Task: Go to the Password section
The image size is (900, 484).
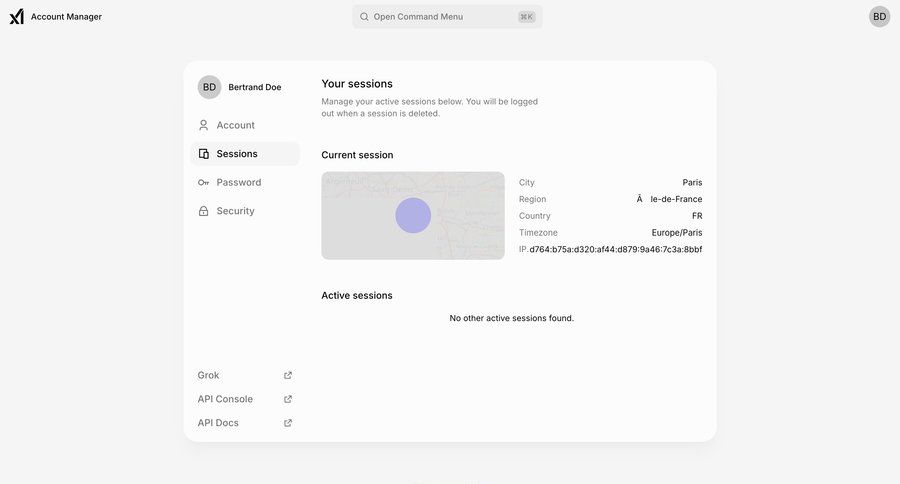Action: (x=245, y=183)
